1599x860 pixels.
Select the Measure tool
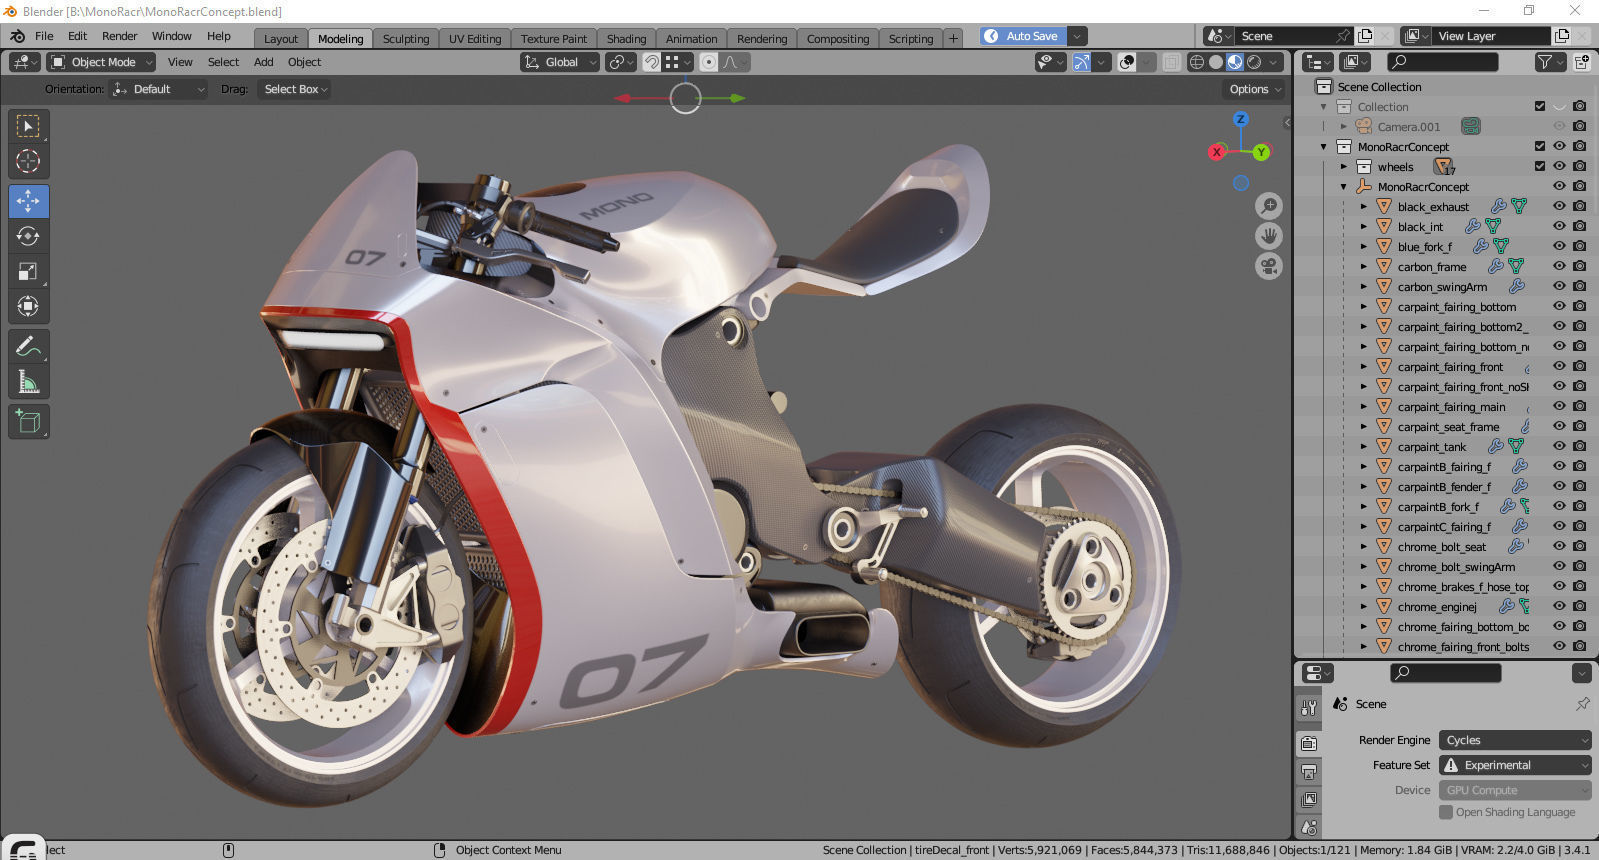28,382
